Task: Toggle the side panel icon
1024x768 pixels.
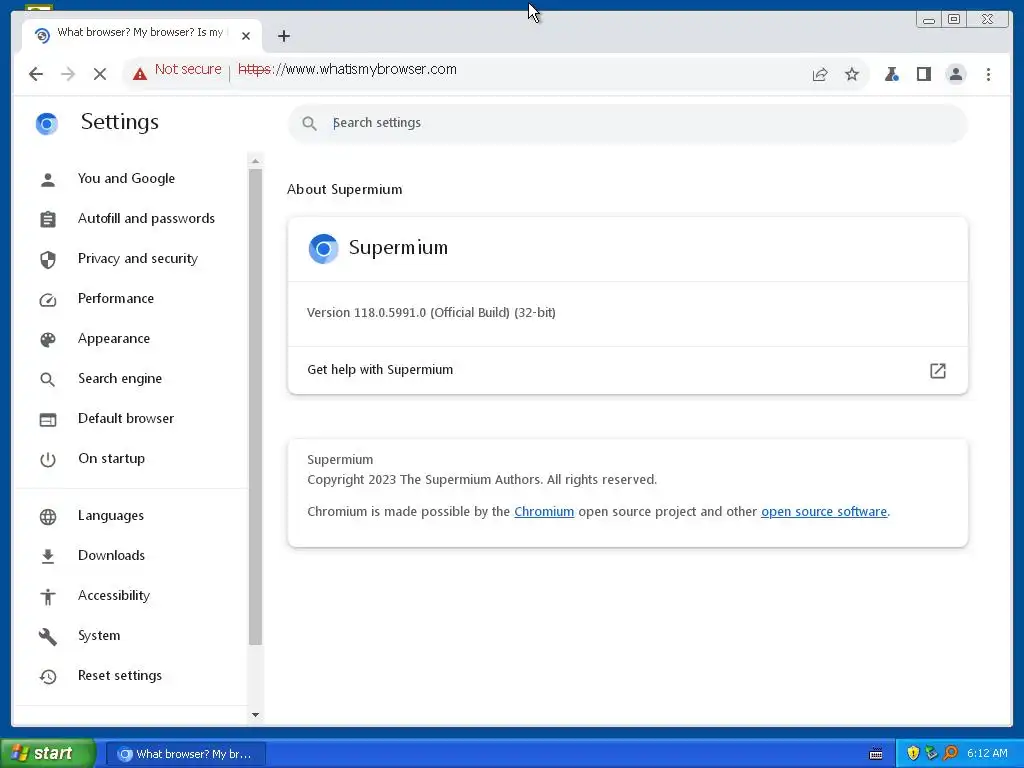Action: coord(923,74)
